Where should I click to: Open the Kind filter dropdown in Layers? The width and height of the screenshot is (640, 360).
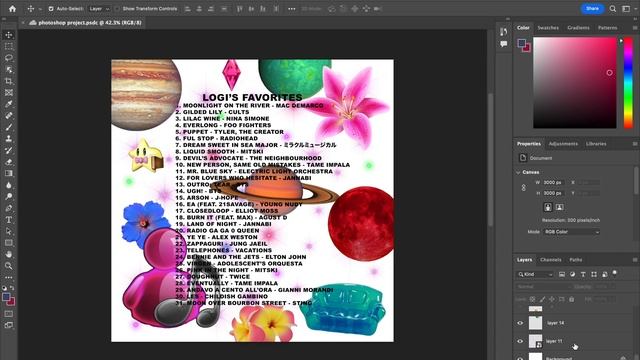tap(535, 274)
